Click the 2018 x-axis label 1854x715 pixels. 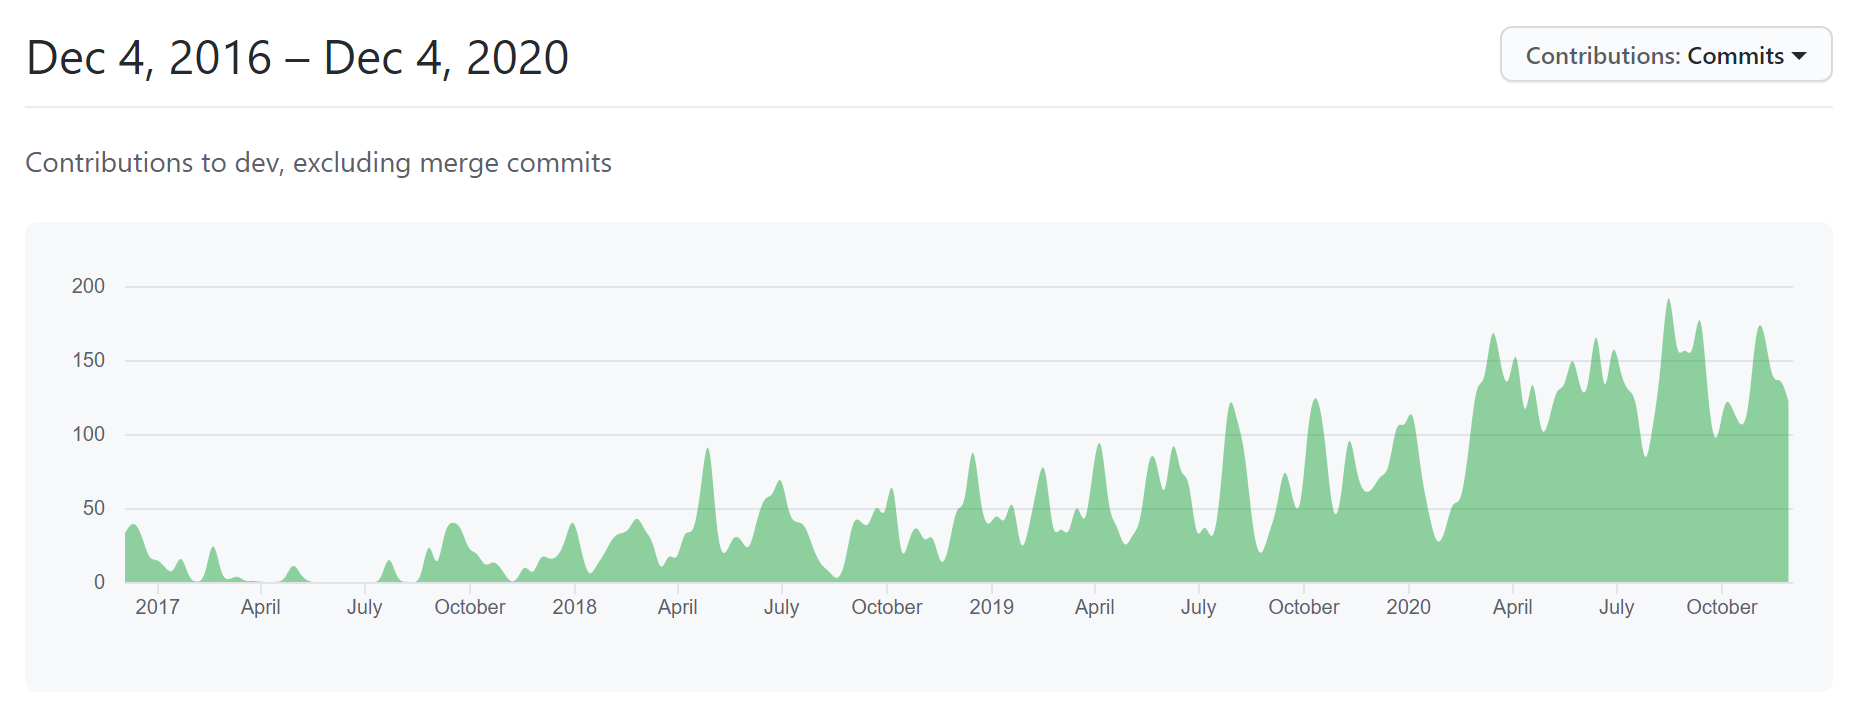tap(574, 607)
